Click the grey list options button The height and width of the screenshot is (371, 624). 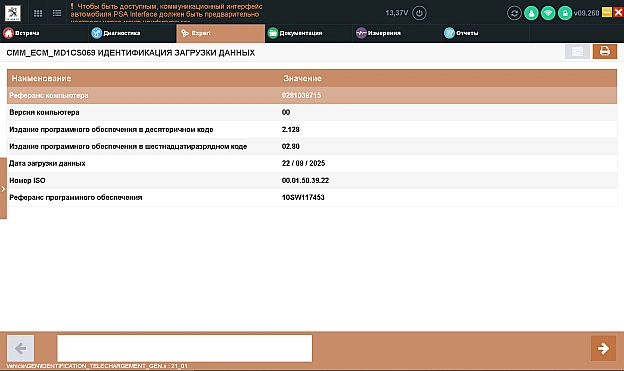577,52
